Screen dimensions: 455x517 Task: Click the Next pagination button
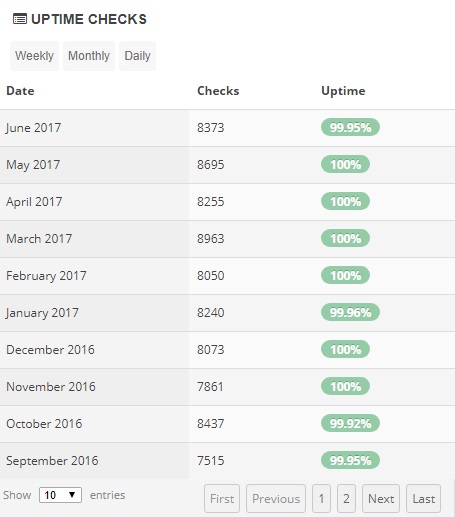(381, 499)
